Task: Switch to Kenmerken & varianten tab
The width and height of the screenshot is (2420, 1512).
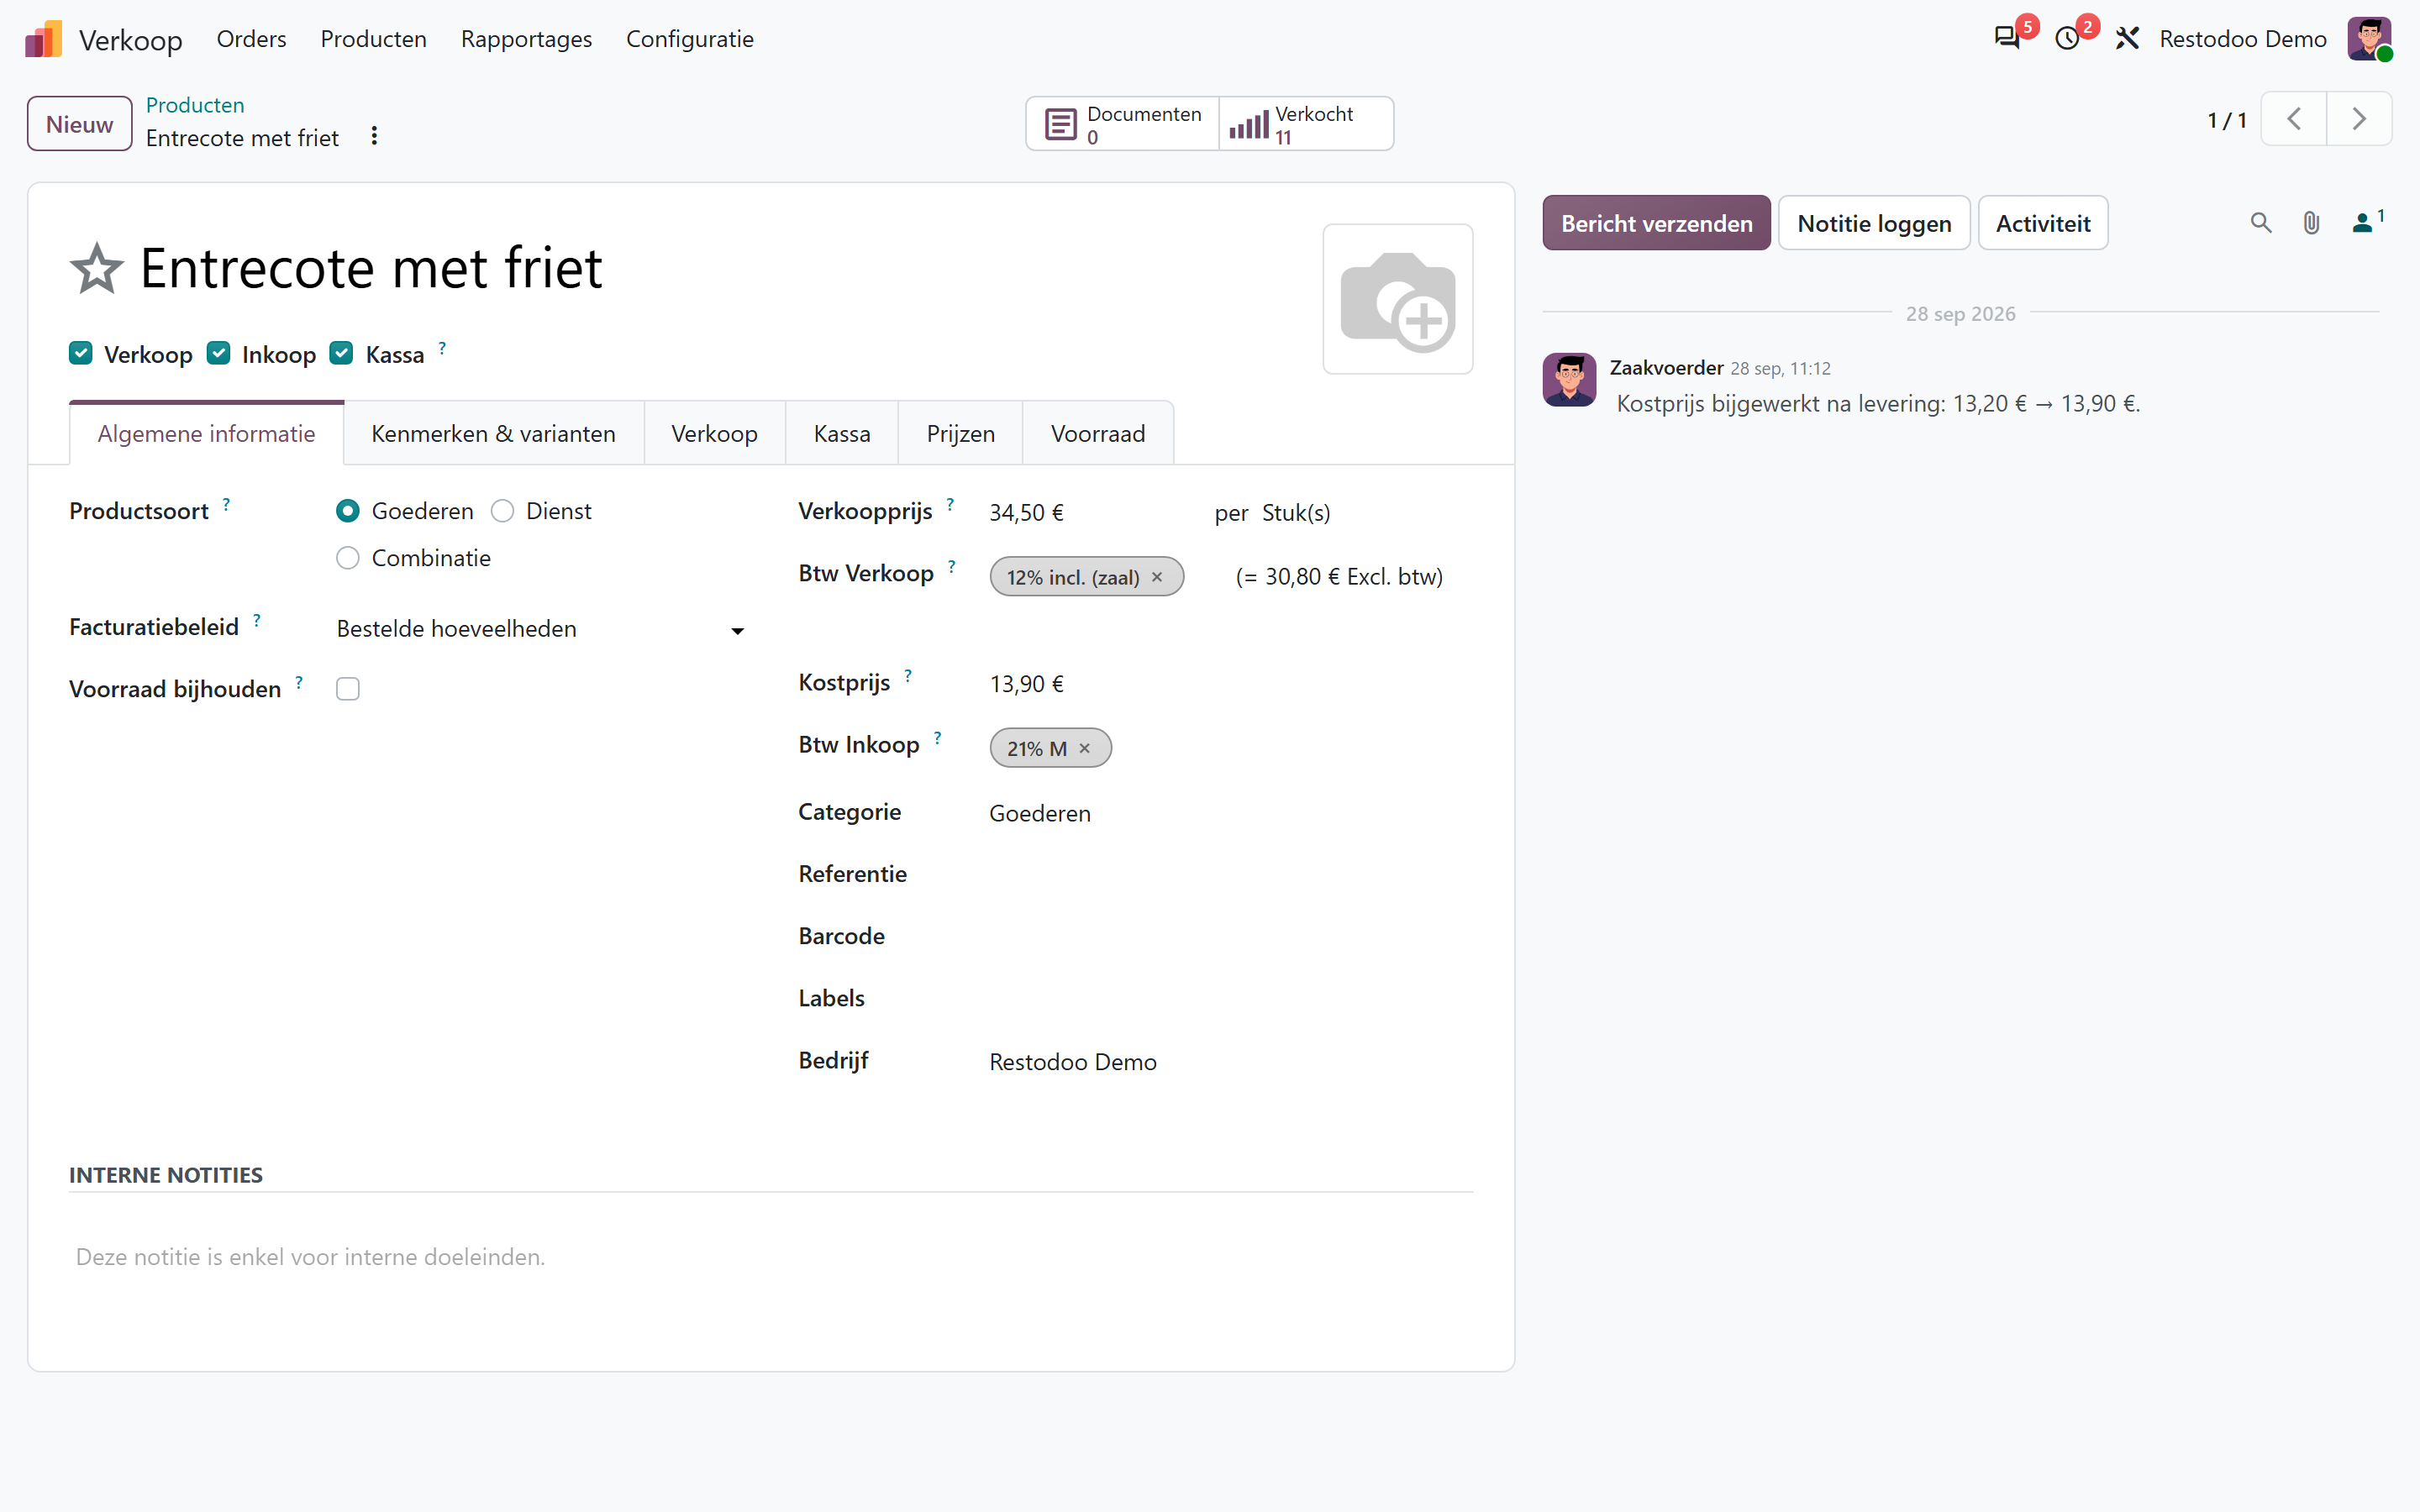Action: click(x=493, y=433)
